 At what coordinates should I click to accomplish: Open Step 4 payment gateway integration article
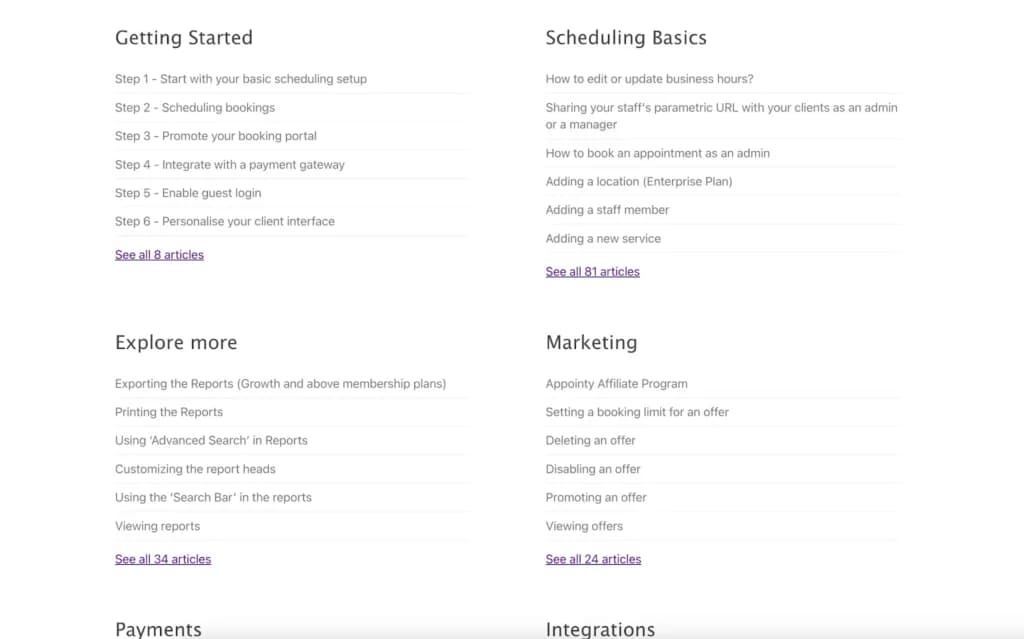(229, 165)
